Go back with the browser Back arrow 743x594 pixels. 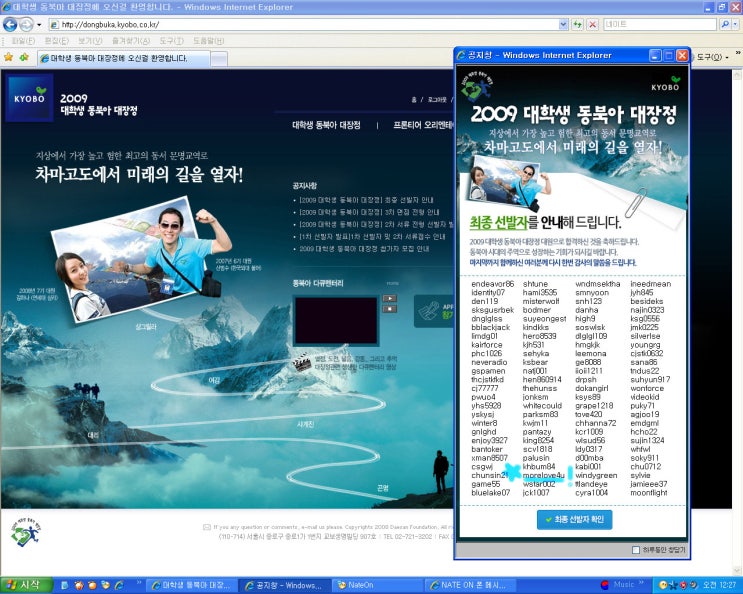[10, 24]
